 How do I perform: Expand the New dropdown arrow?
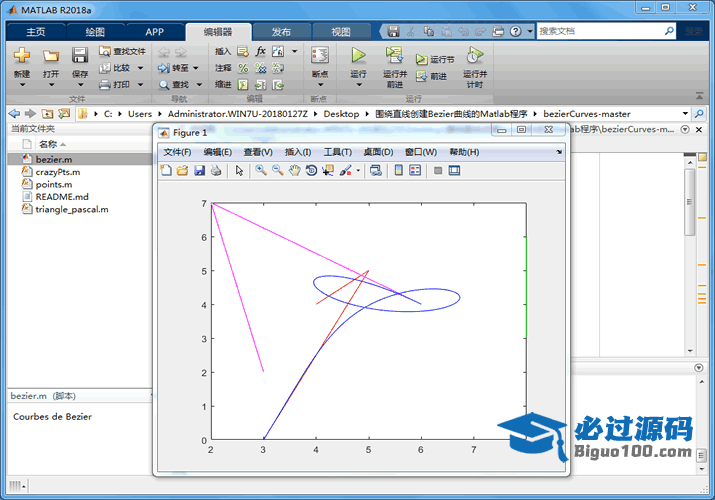pyautogui.click(x=21, y=85)
